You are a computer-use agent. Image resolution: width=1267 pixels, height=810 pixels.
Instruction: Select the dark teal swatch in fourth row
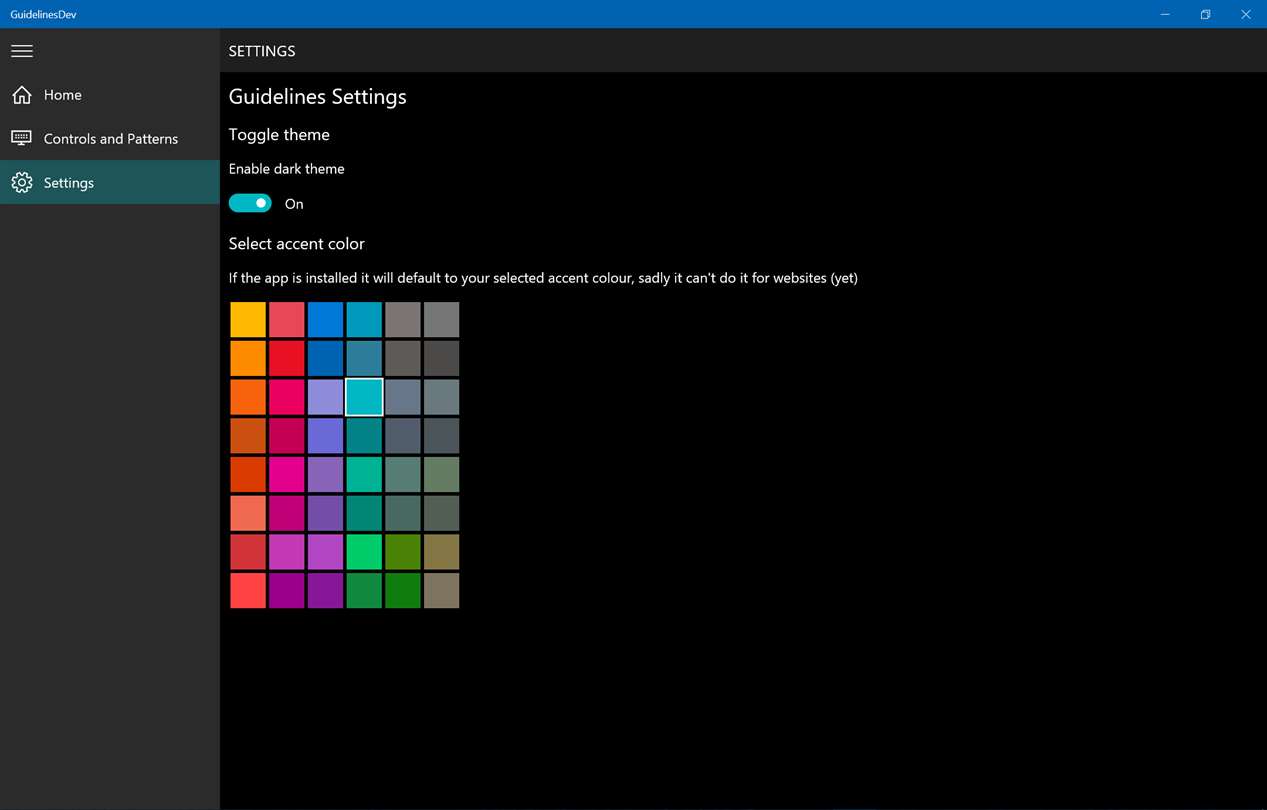coord(364,436)
